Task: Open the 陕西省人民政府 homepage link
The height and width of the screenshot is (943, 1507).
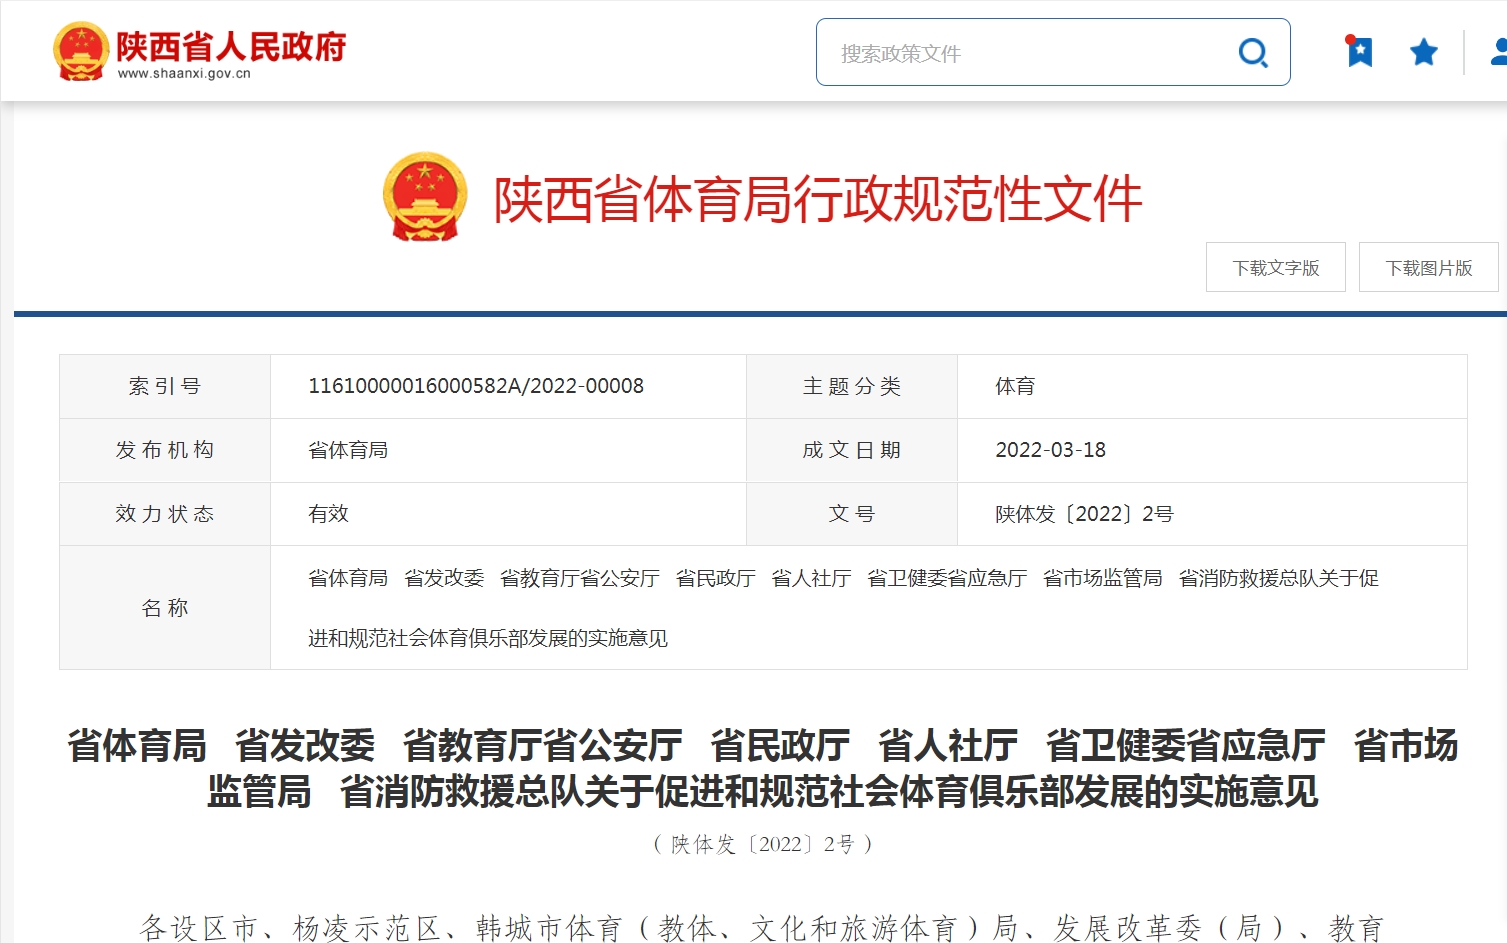Action: point(231,45)
